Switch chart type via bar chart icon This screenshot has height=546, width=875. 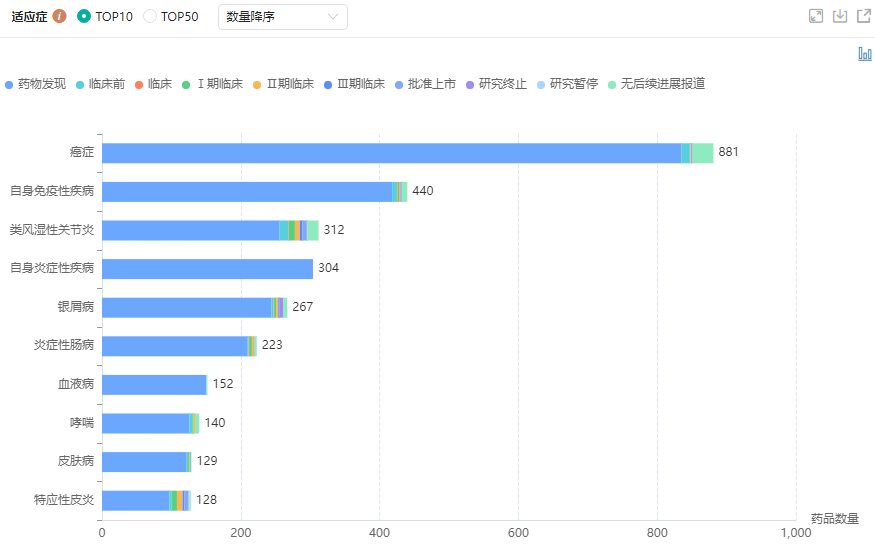[x=865, y=54]
